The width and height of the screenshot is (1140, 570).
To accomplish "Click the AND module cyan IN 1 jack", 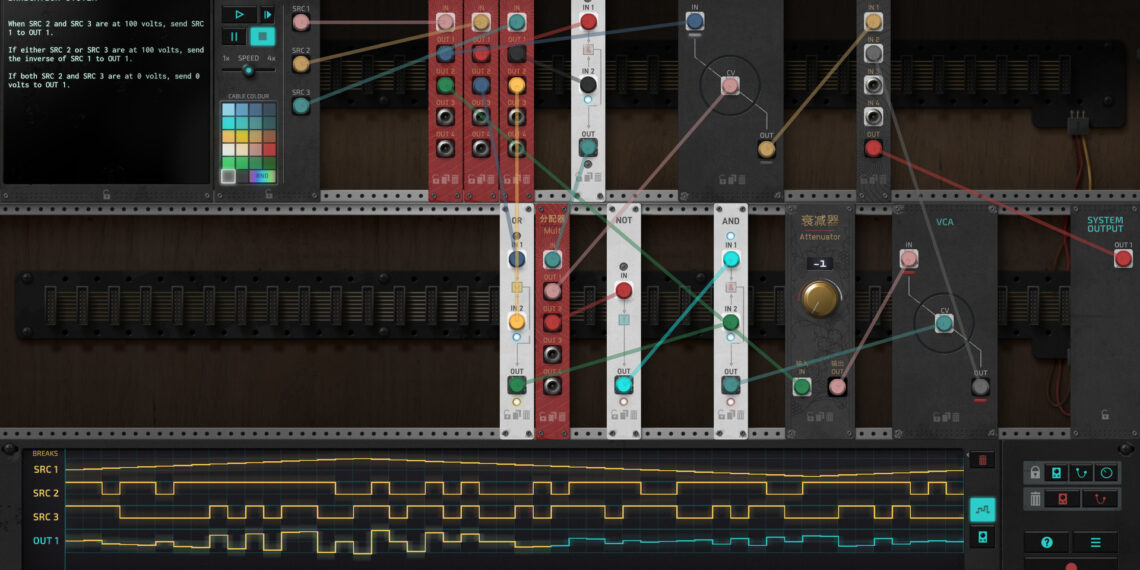I will click(731, 259).
